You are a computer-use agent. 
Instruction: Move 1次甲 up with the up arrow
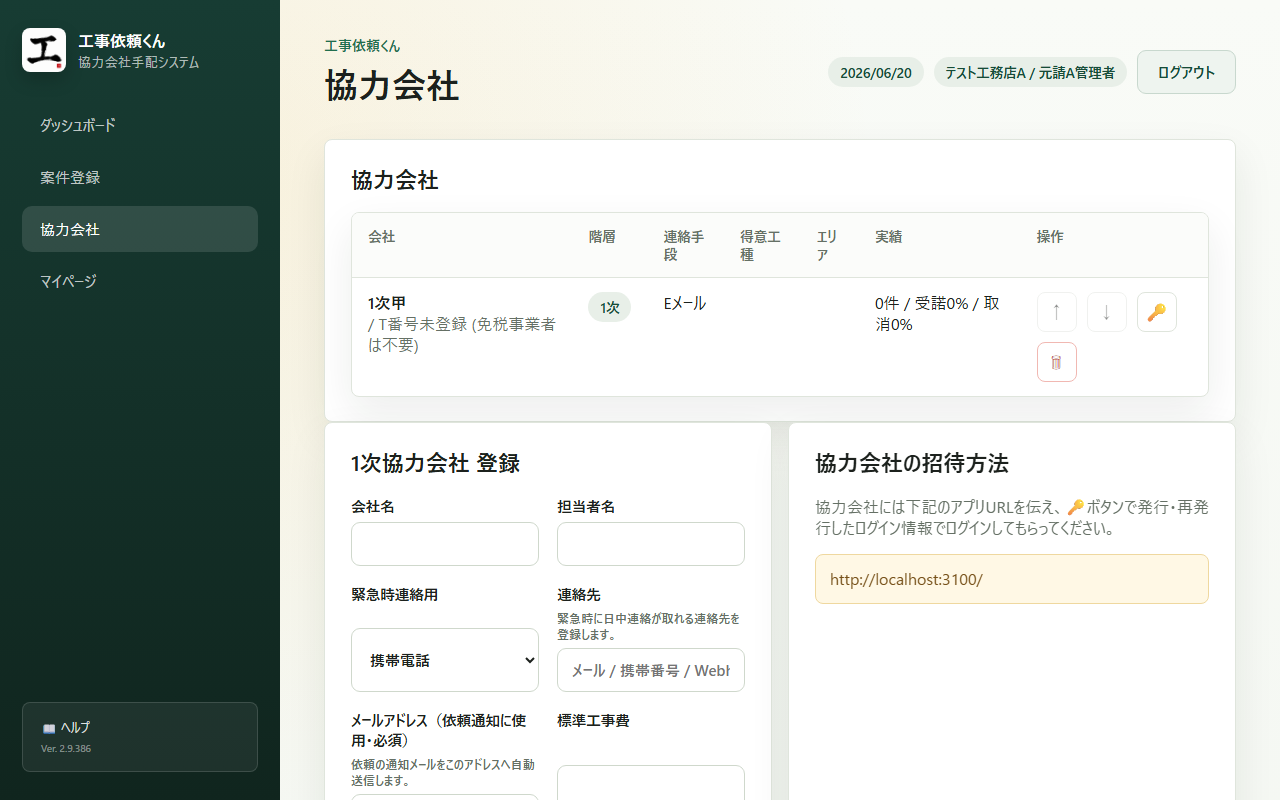coord(1057,312)
